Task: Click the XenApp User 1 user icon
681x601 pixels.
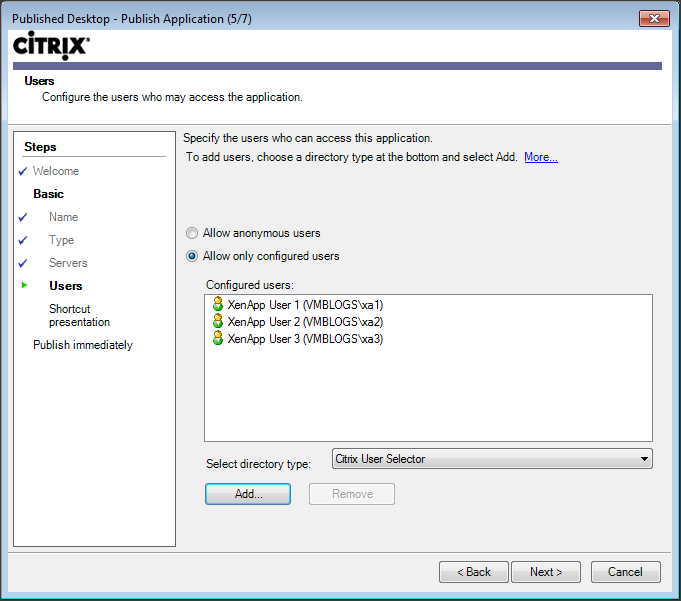Action: point(218,304)
